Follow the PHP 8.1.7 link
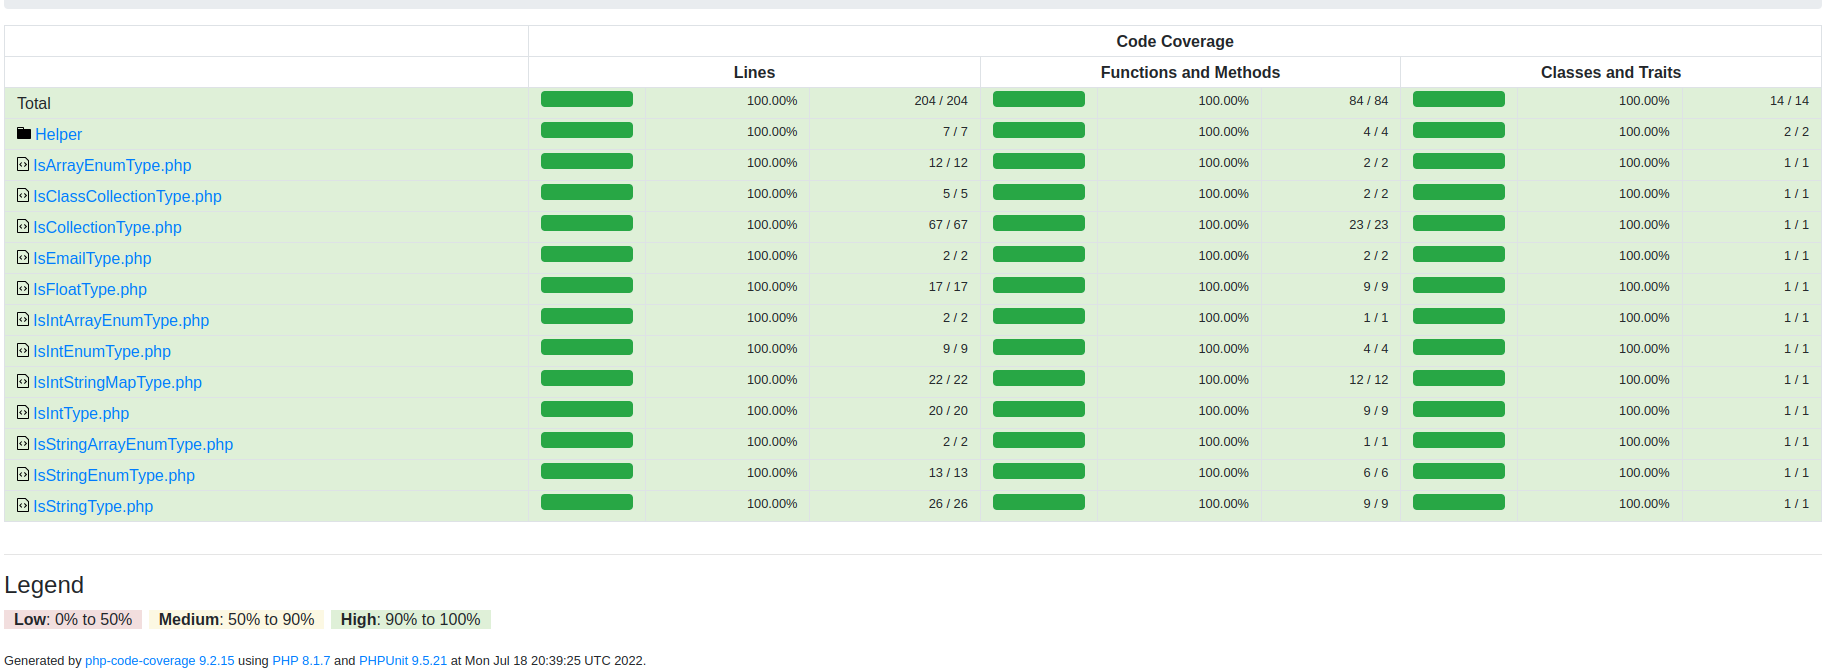Screen dimensions: 1824x671 (301, 660)
